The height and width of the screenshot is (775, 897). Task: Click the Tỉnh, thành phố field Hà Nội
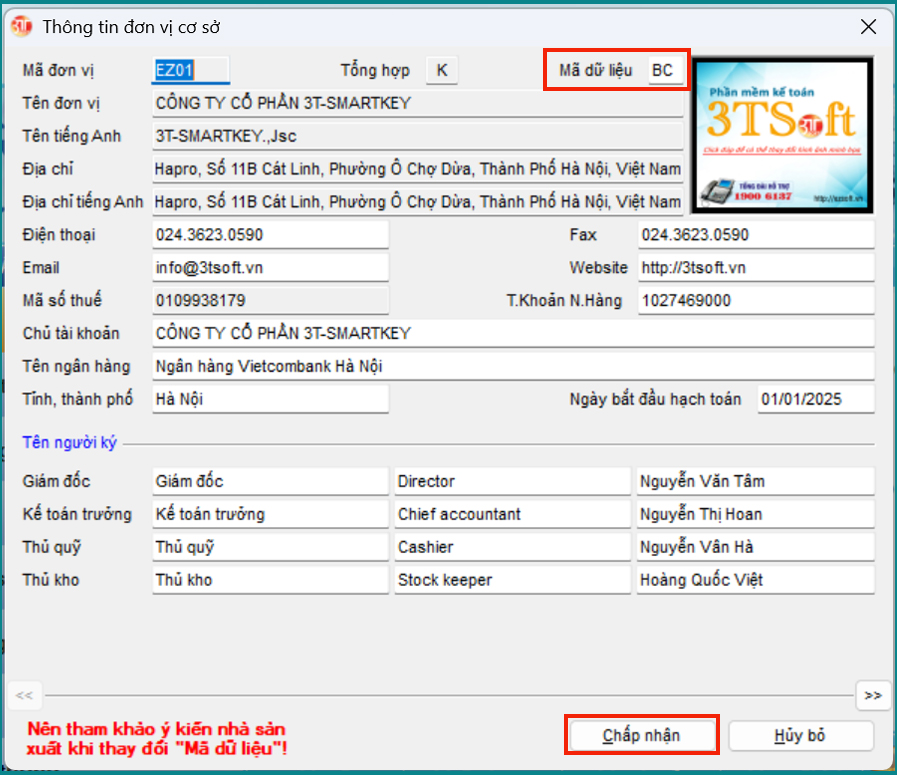[x=270, y=399]
